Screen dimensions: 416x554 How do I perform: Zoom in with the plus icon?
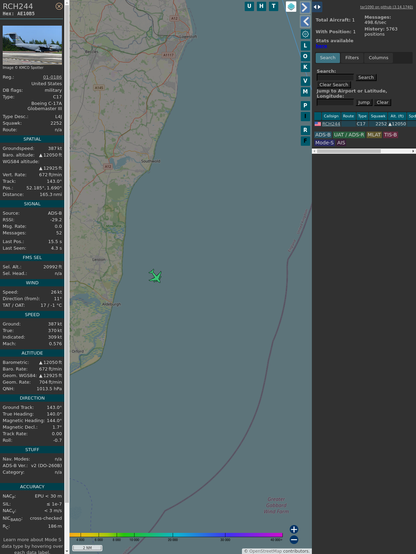294,529
